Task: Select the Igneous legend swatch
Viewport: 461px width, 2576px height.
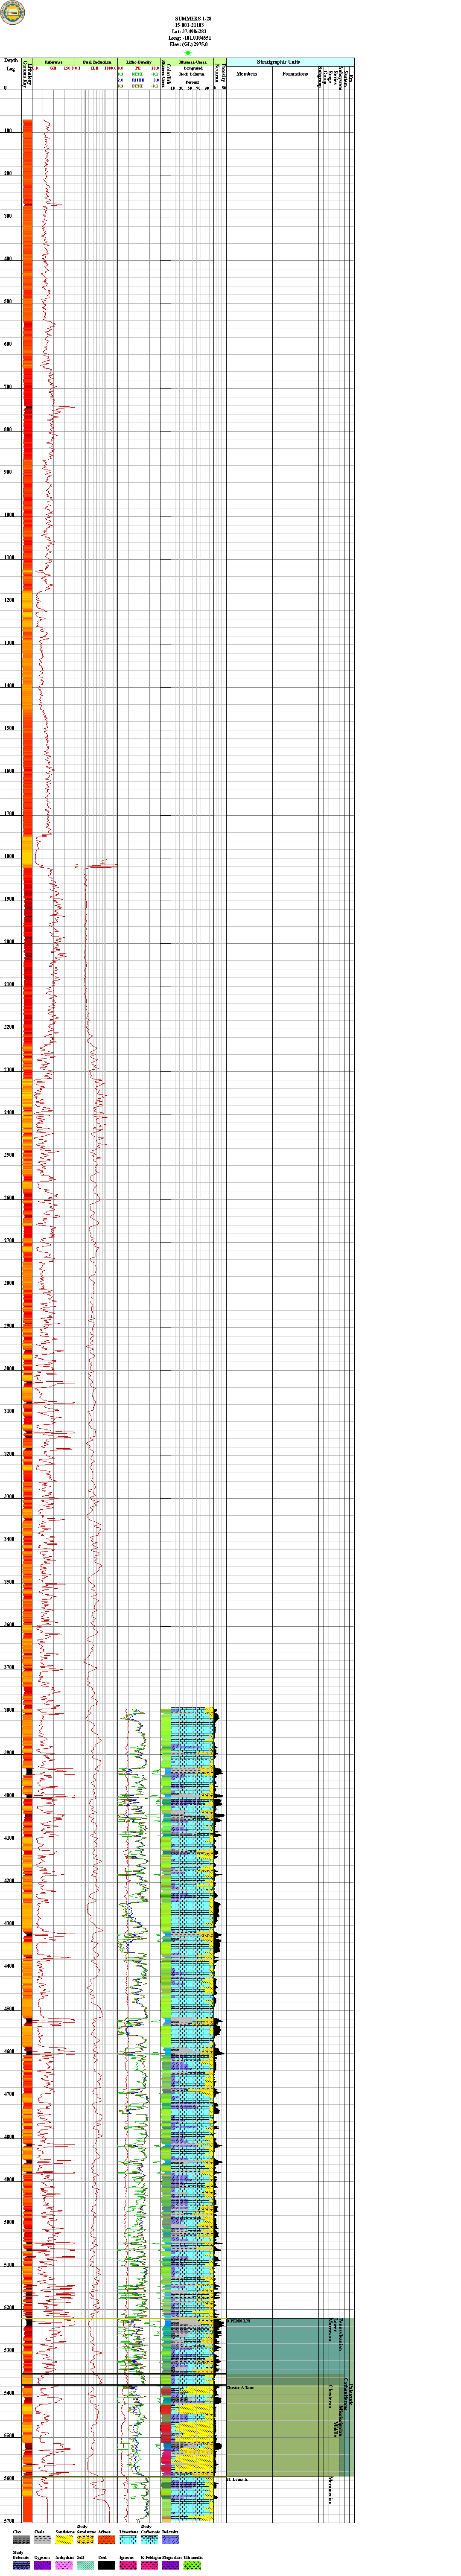Action: [129, 2566]
